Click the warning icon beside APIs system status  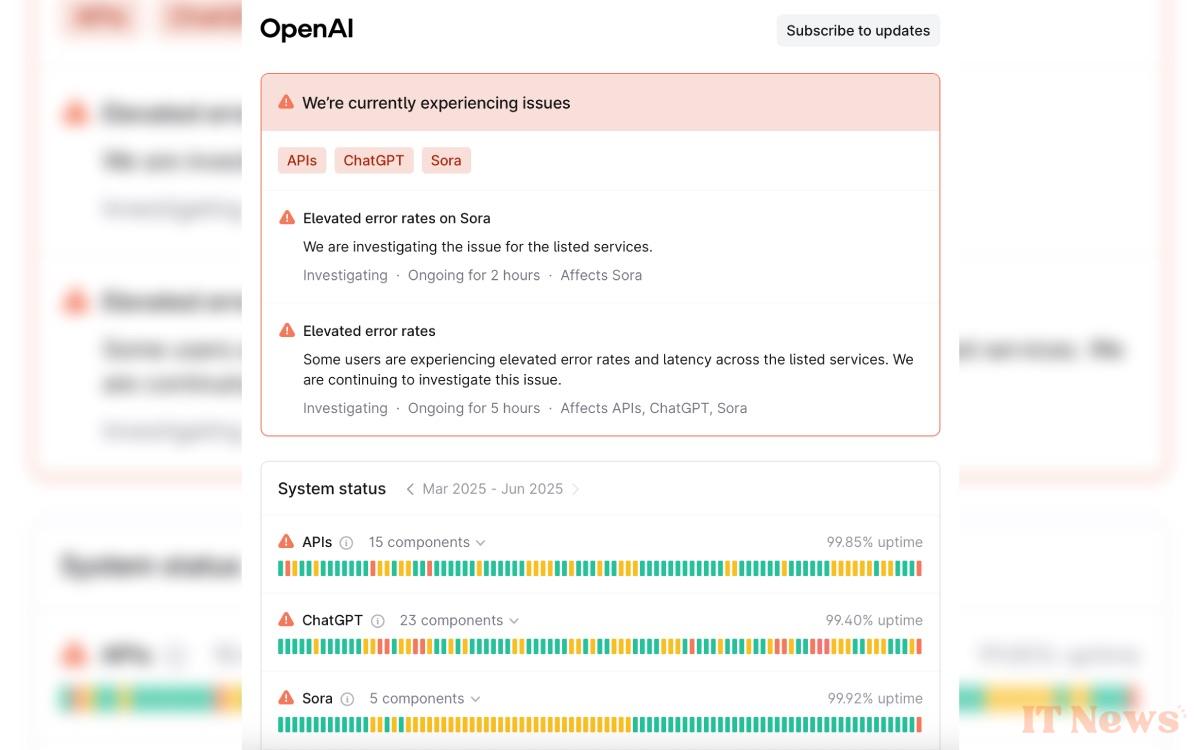[286, 542]
